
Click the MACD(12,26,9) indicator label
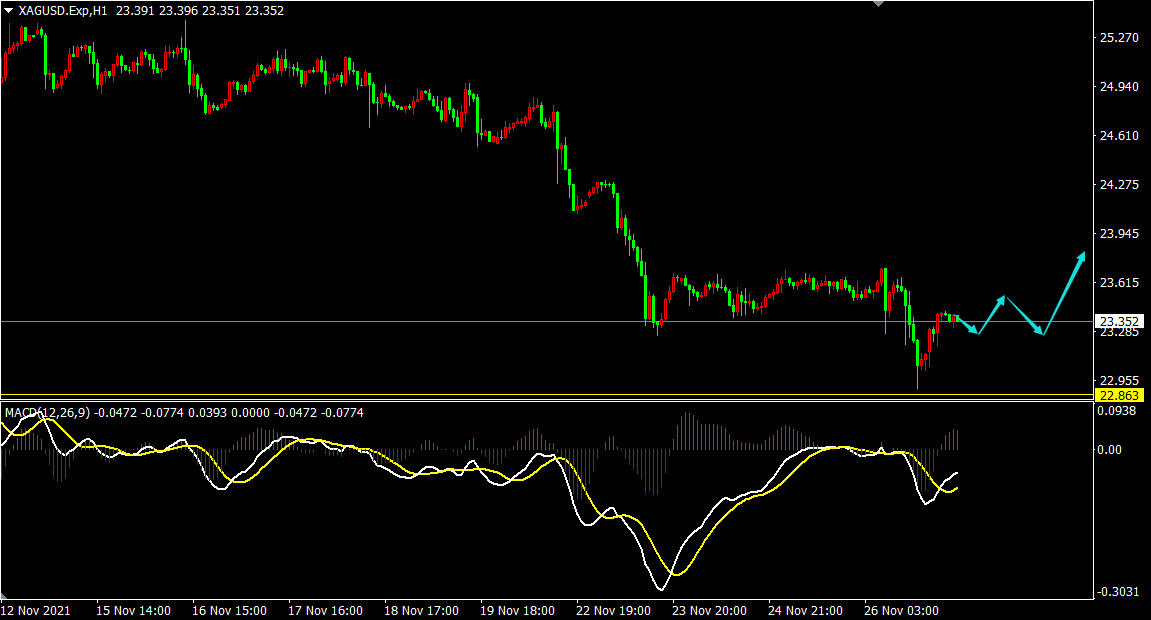pos(46,412)
